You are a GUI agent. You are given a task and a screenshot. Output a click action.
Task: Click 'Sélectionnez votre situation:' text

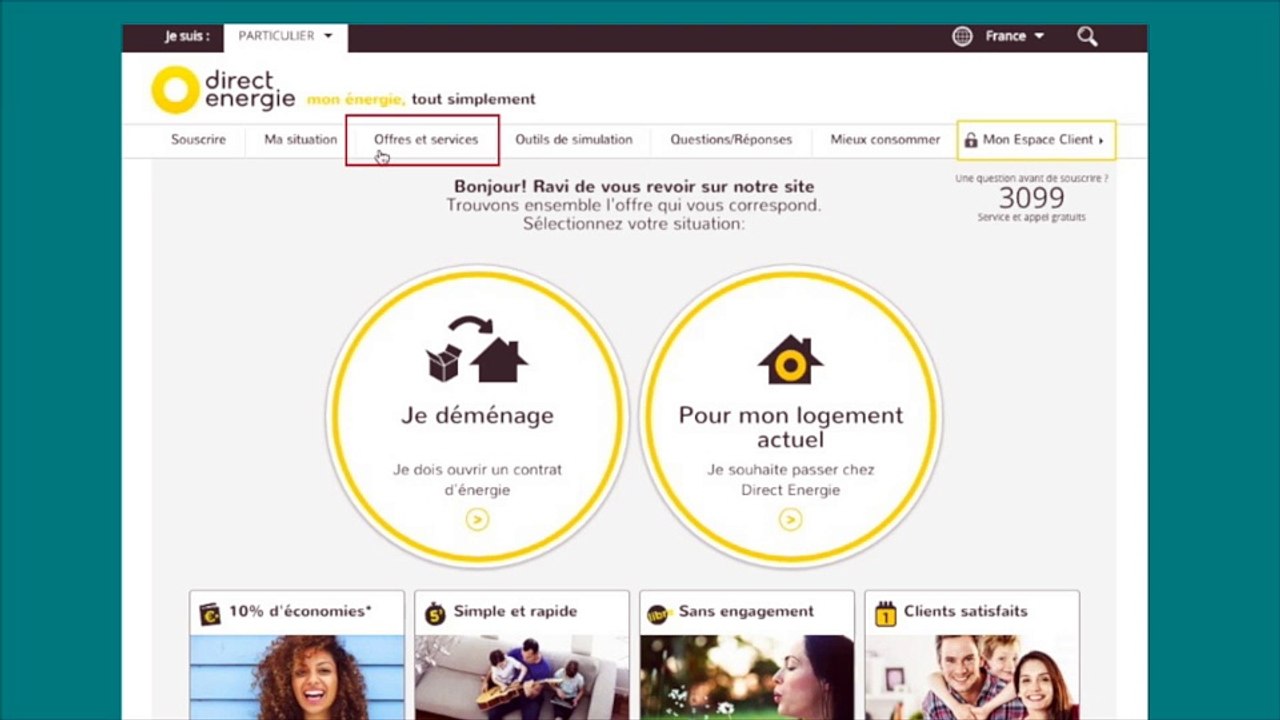coord(634,224)
